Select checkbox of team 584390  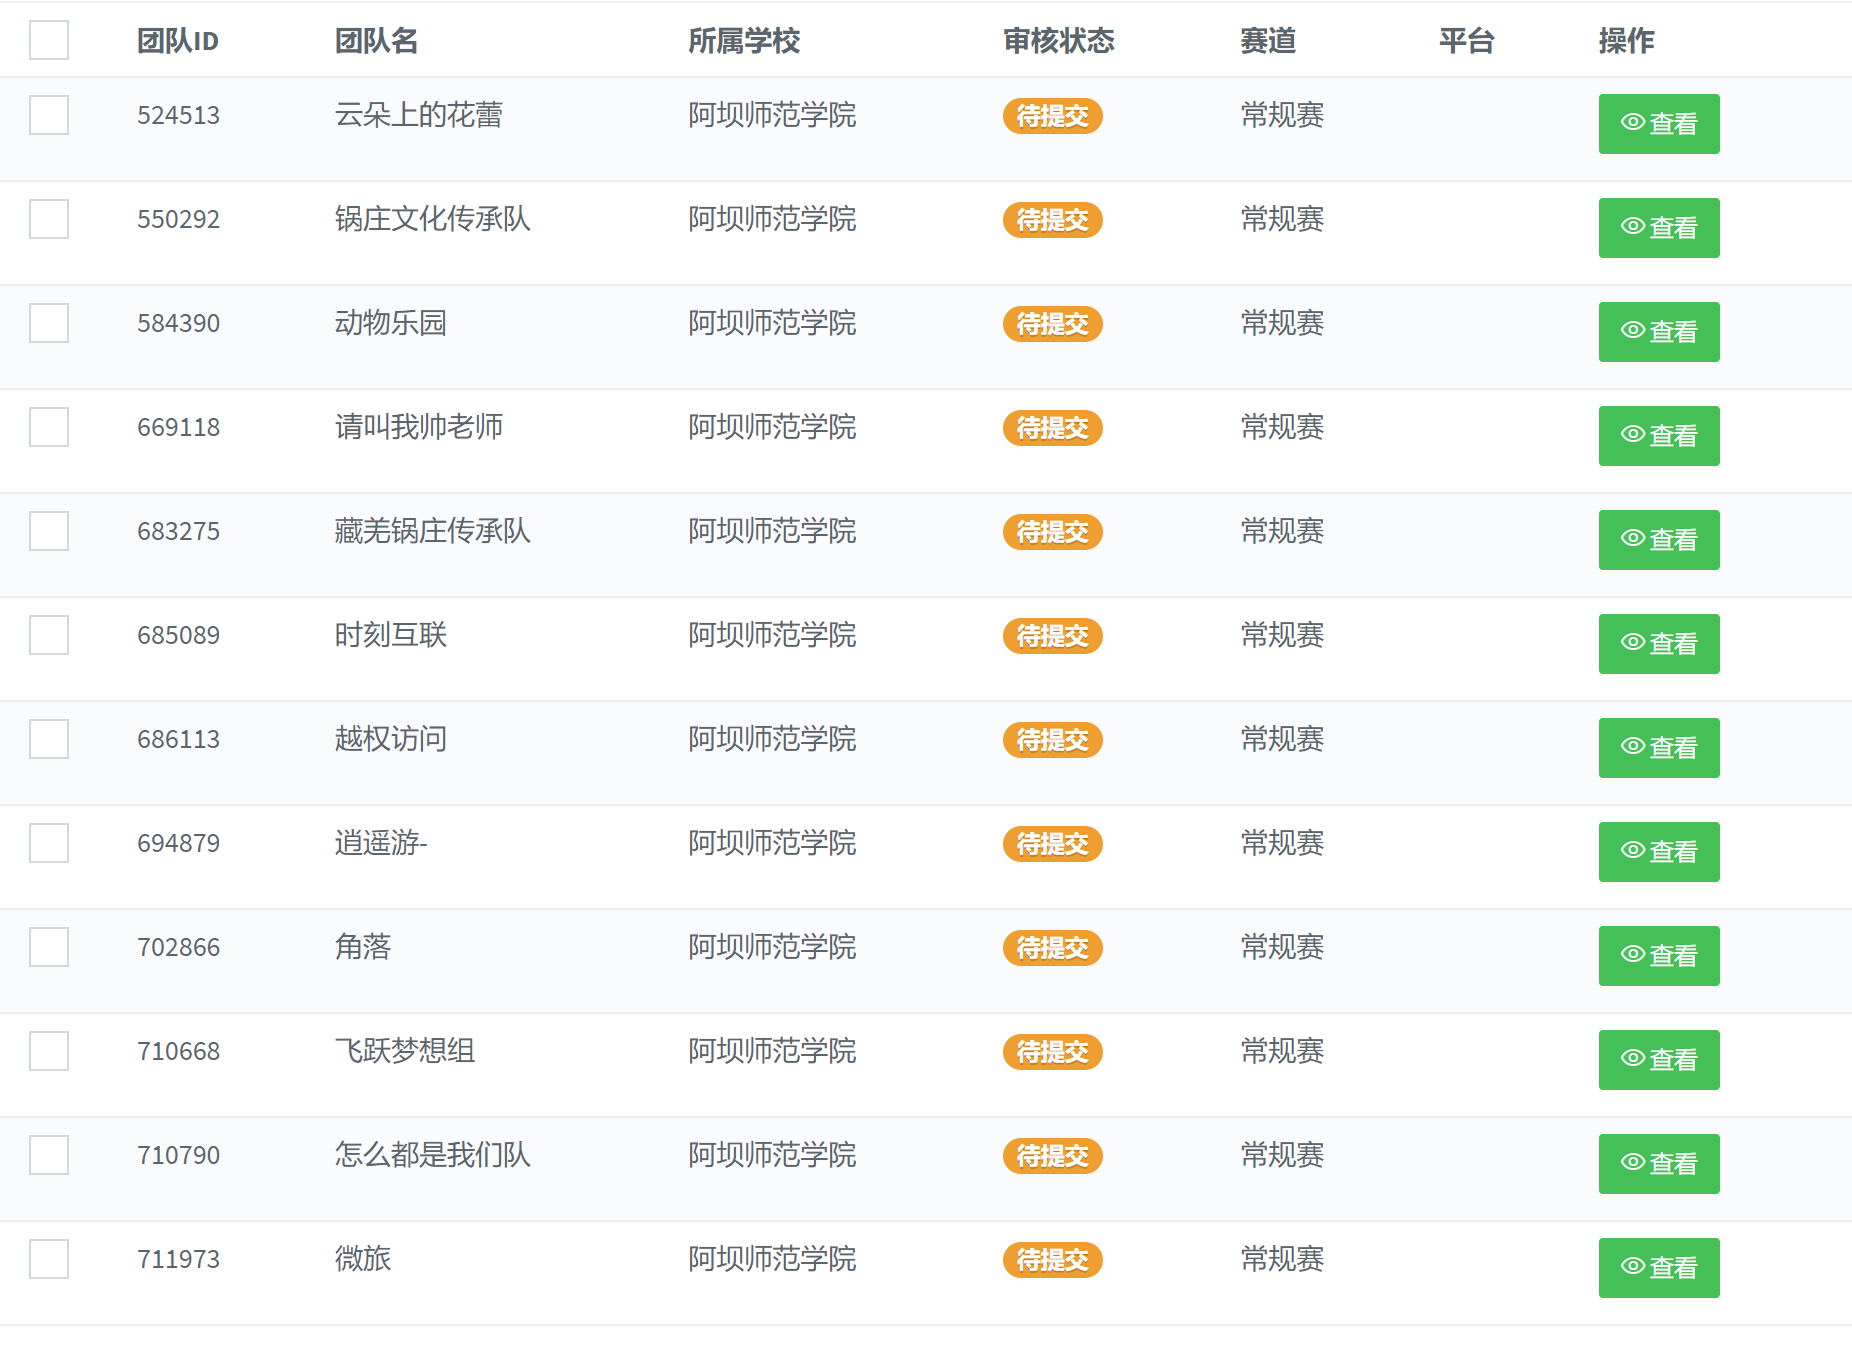click(x=49, y=323)
